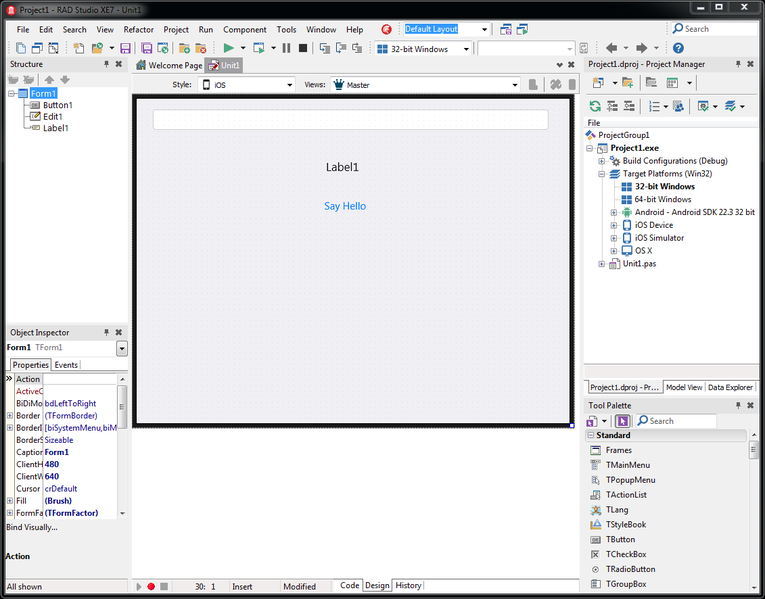Image resolution: width=765 pixels, height=599 pixels.
Task: Toggle the pin on the Project Manager panel
Action: (738, 64)
